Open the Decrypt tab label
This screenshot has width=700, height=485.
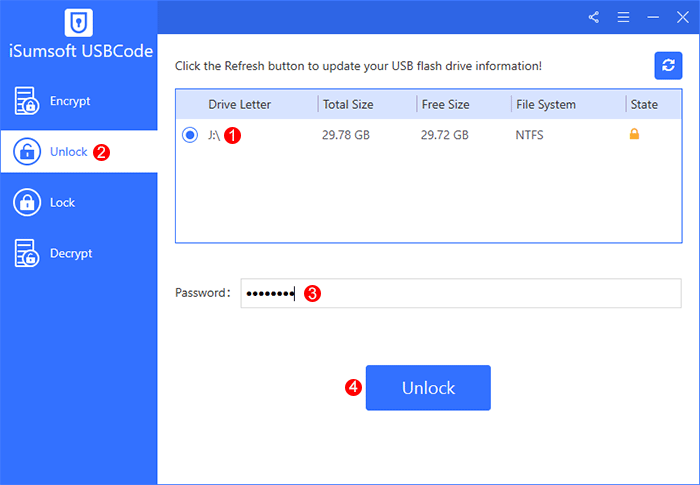tap(71, 253)
